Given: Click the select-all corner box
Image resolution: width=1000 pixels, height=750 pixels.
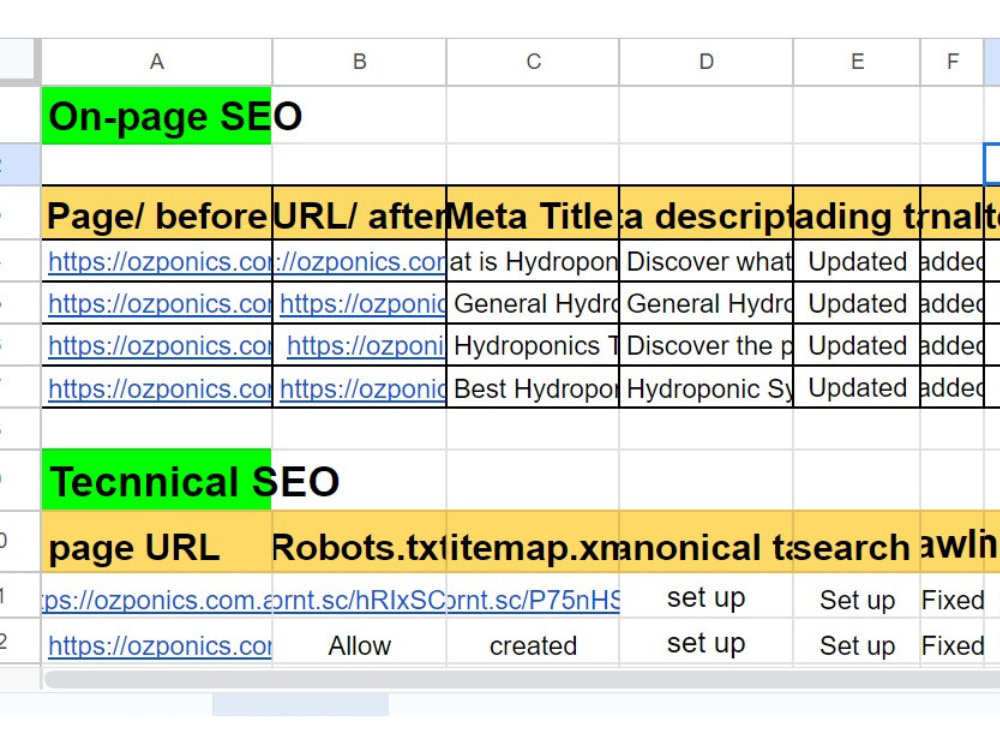Looking at the screenshot, I should click(18, 60).
